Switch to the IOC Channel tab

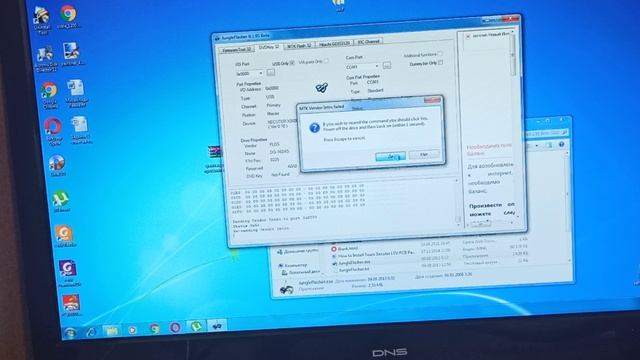pyautogui.click(x=369, y=42)
